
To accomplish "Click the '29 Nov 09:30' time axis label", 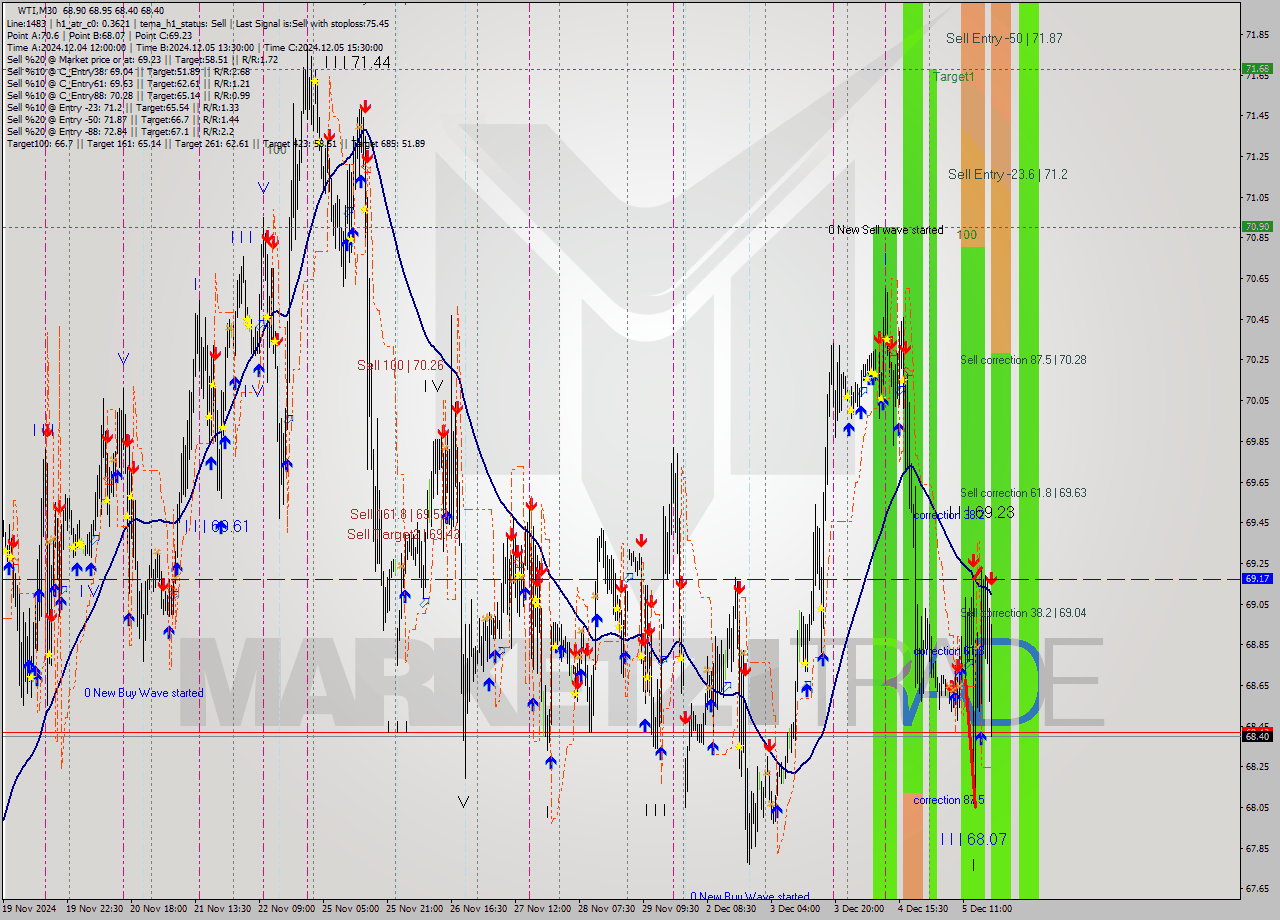I will click(671, 909).
